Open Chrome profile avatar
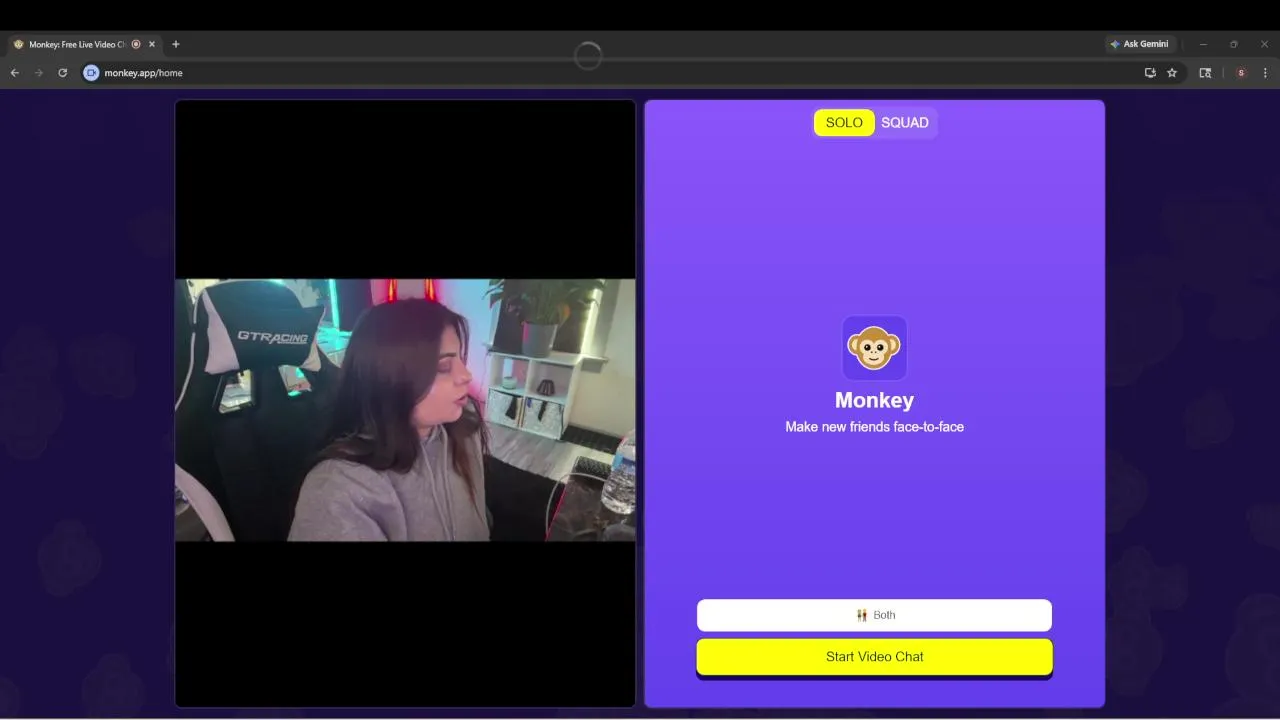Image resolution: width=1280 pixels, height=720 pixels. click(1241, 73)
